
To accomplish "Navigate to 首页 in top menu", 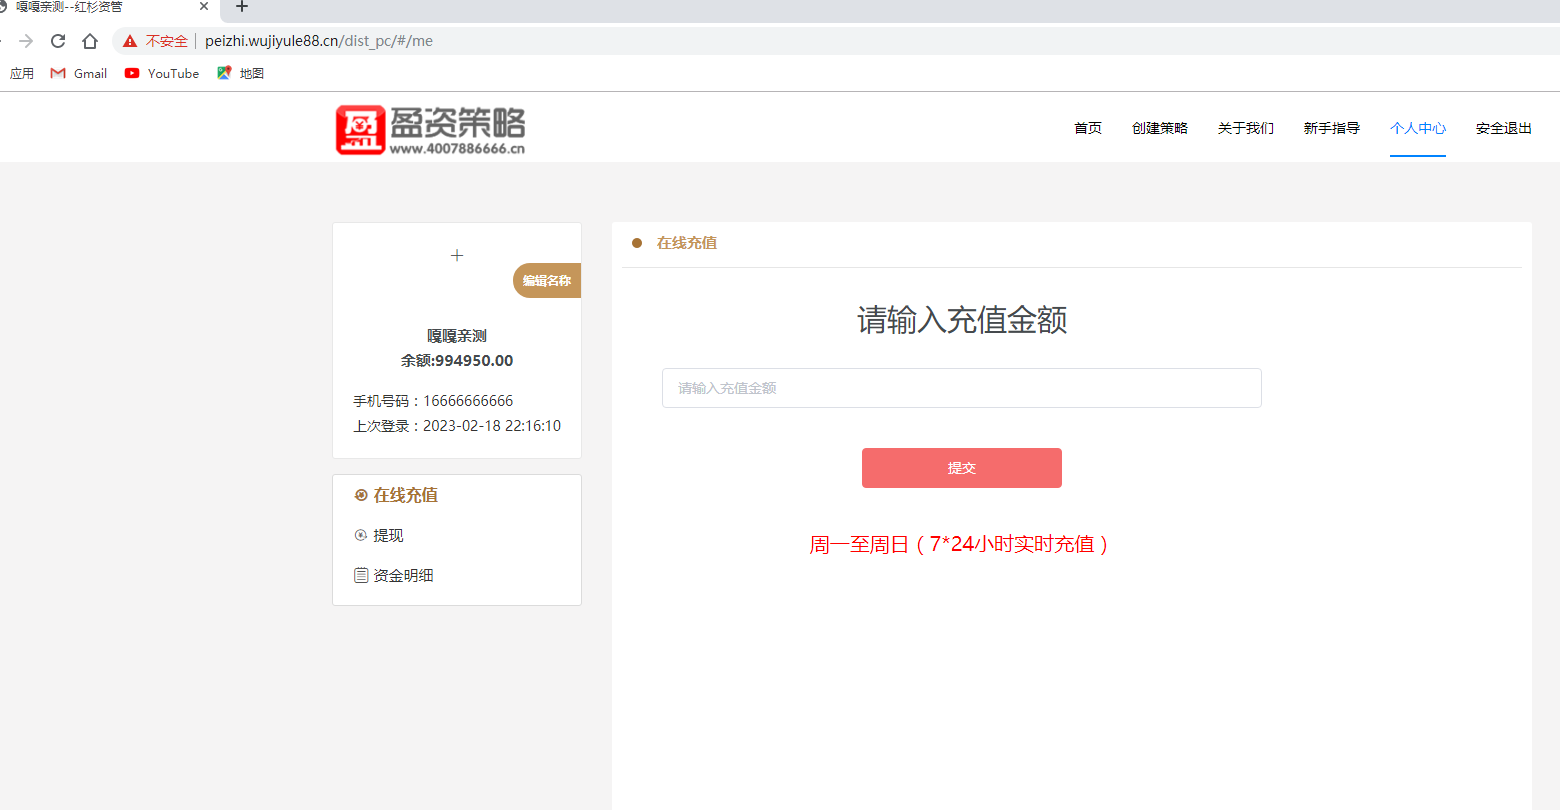I will click(x=1088, y=128).
